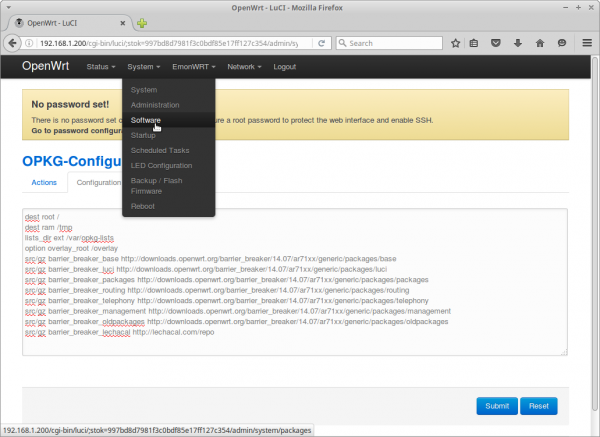Expand the EmonWRT dropdown menu
This screenshot has width=600, height=437.
point(194,67)
